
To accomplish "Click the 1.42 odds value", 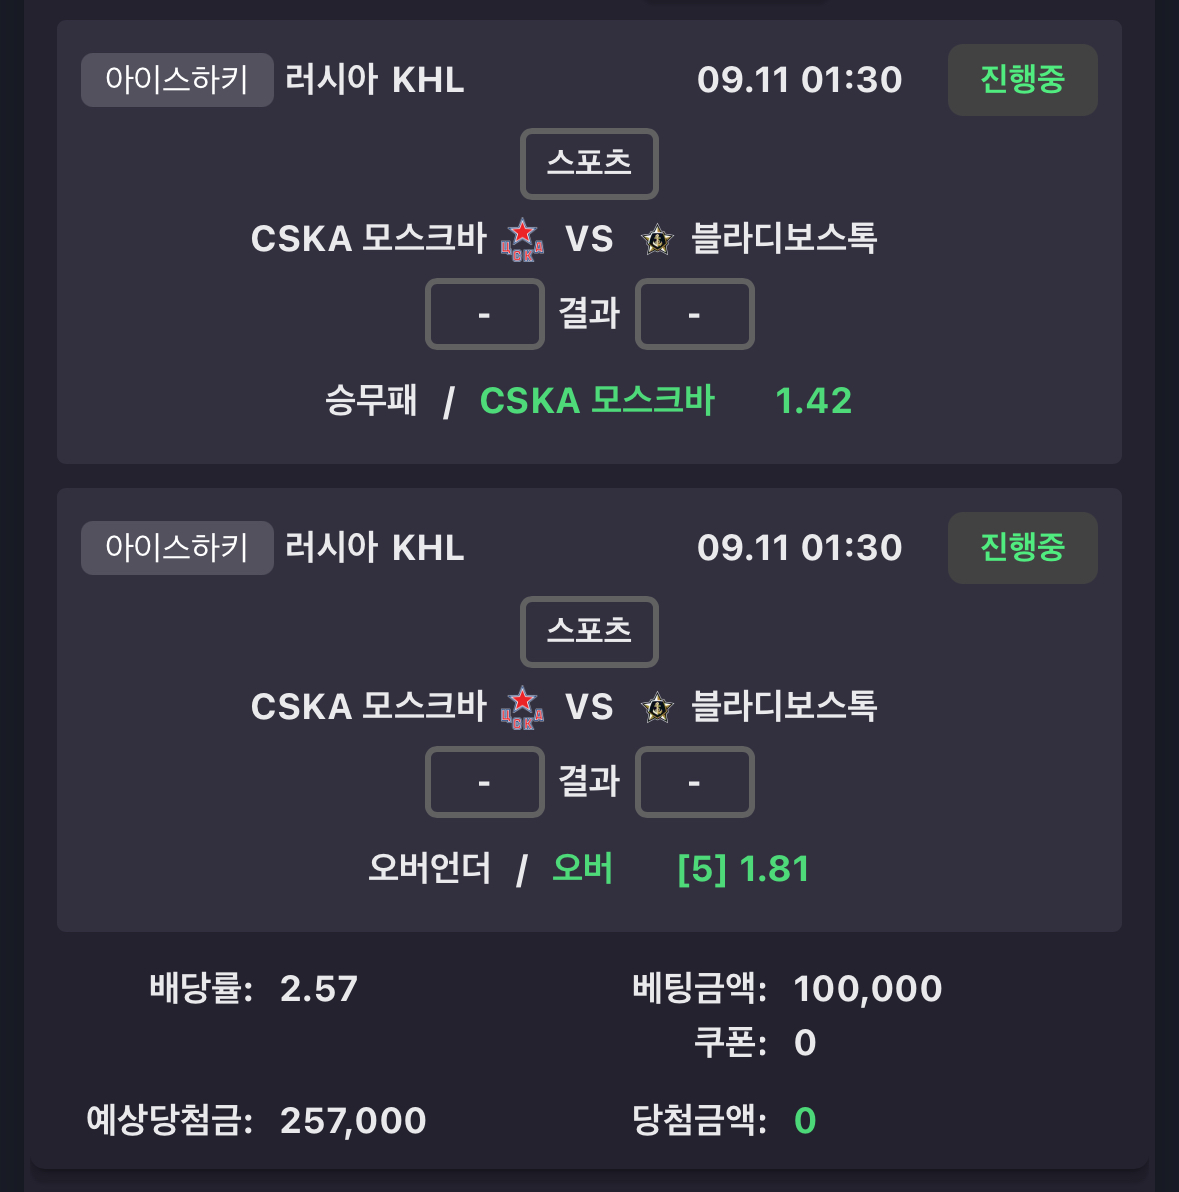I will [x=813, y=401].
